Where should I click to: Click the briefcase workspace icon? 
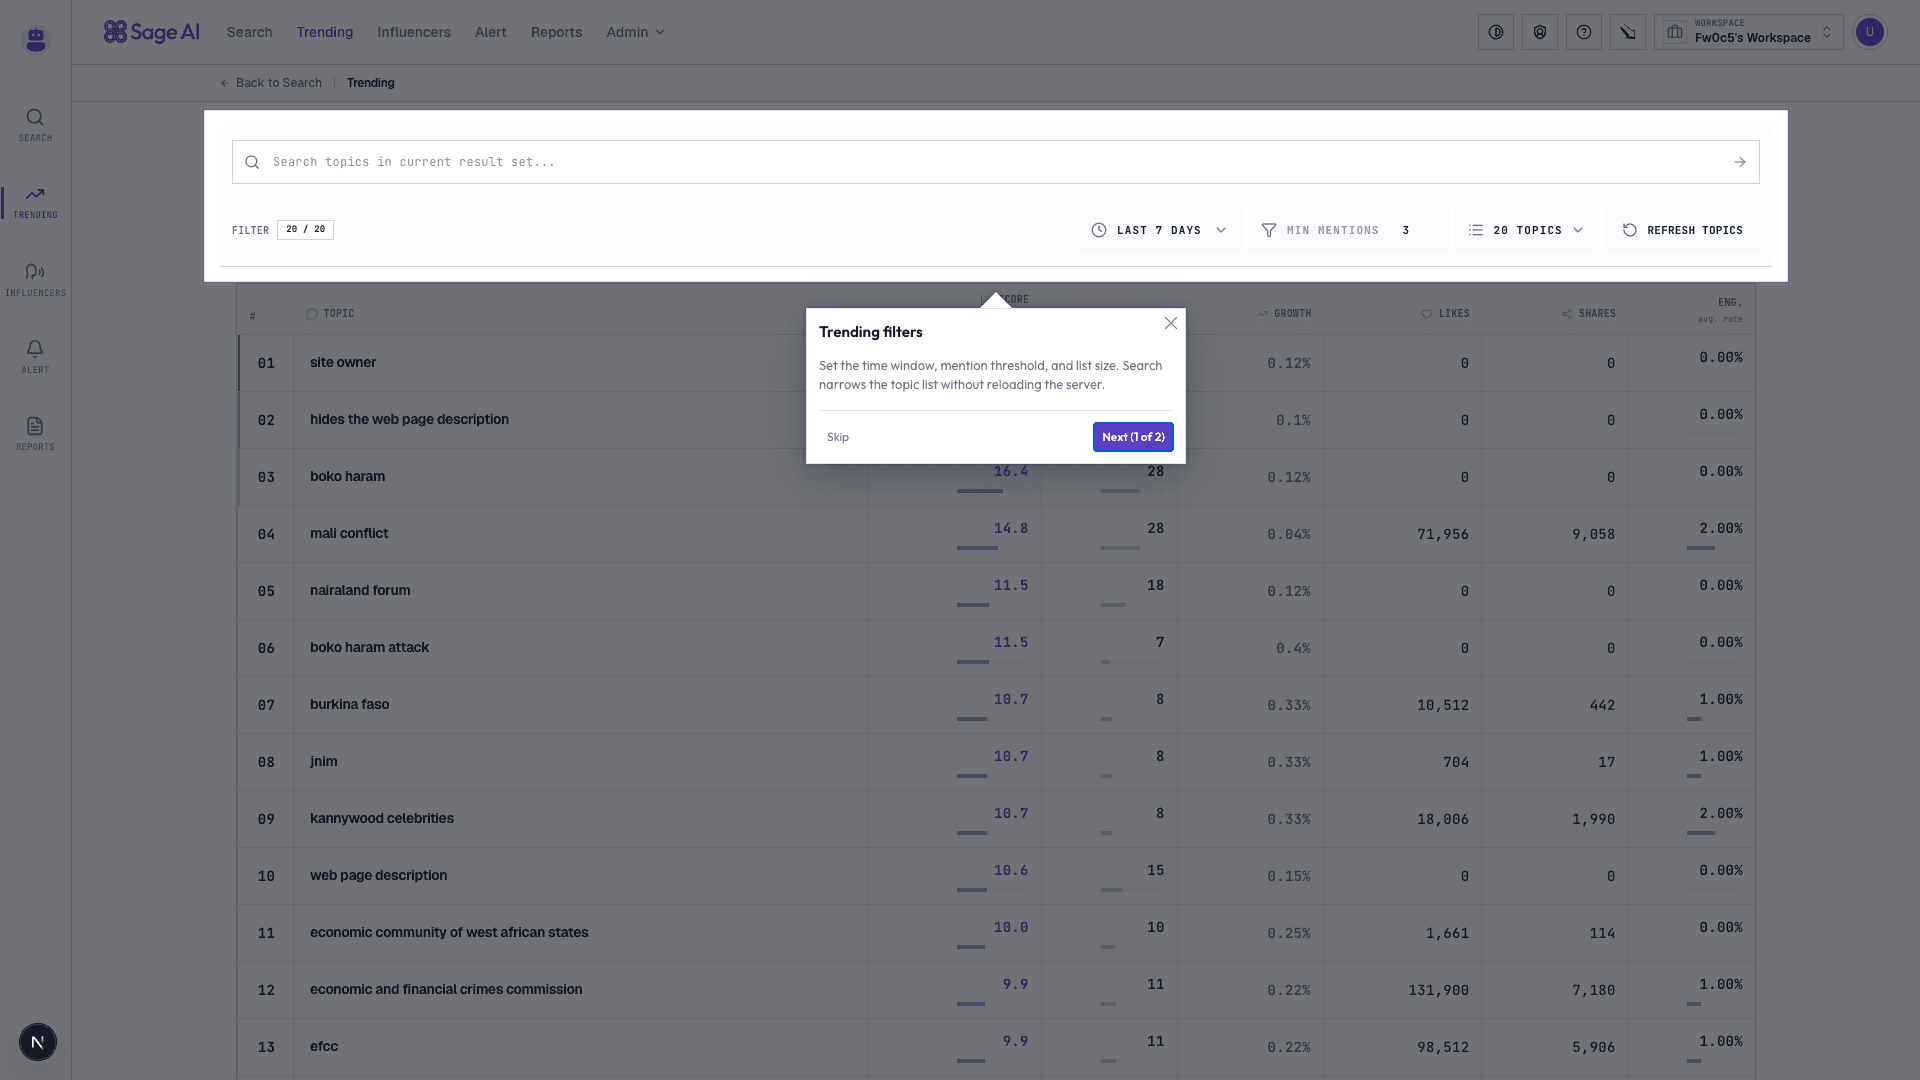1675,32
